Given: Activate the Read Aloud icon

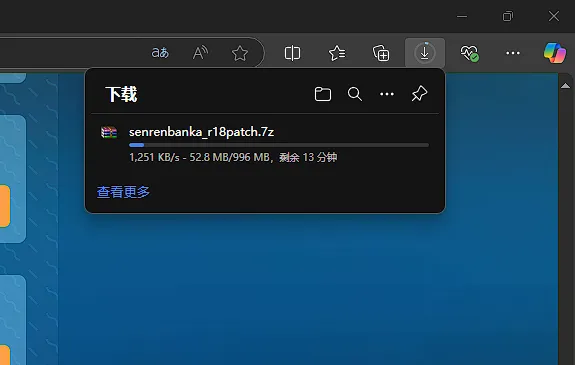Looking at the screenshot, I should point(200,53).
